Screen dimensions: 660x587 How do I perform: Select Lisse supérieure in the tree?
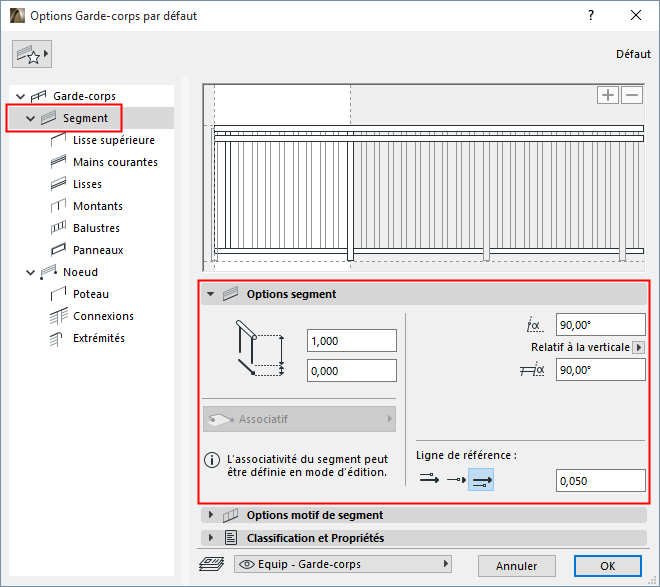pyautogui.click(x=114, y=140)
